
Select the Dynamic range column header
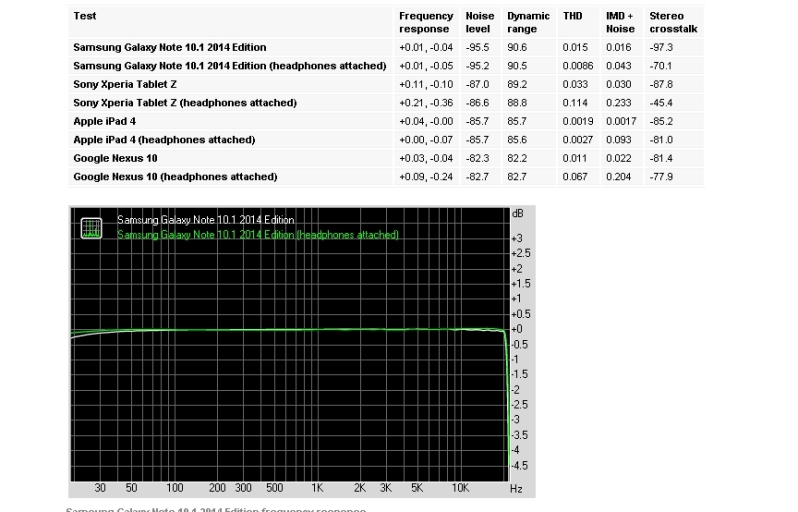[x=528, y=22]
